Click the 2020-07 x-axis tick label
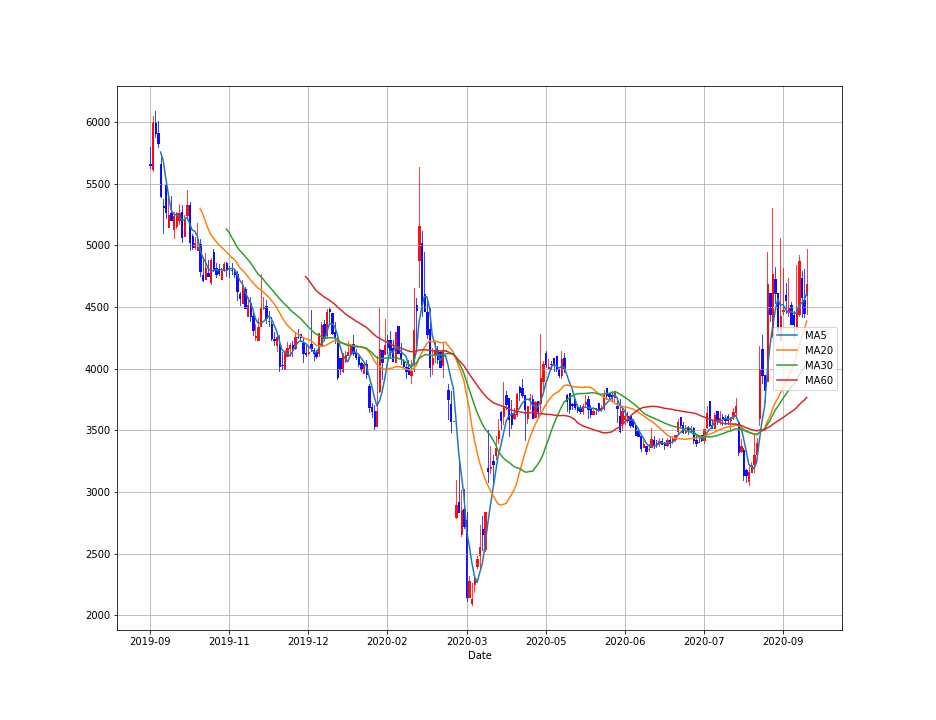Viewport: 936px width, 720px height. coord(704,642)
